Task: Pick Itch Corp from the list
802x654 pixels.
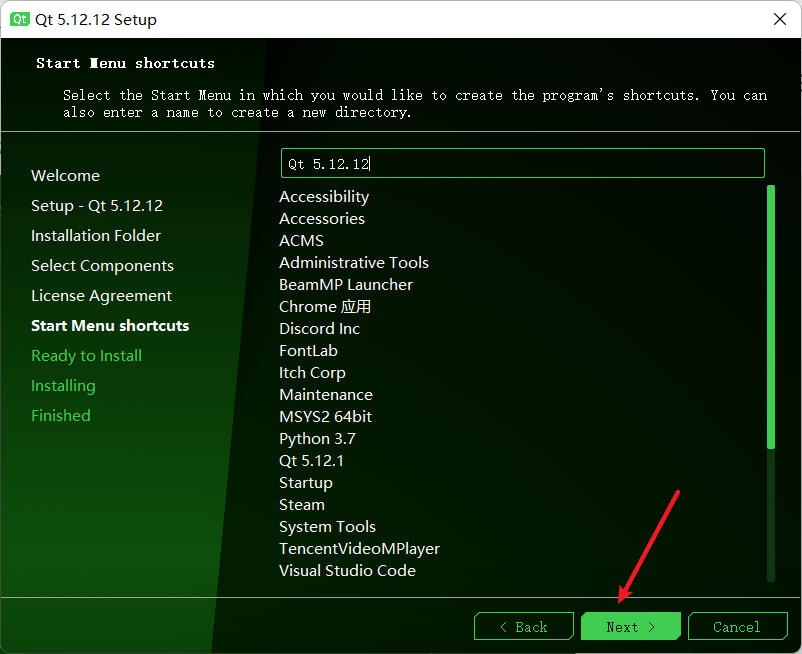Action: (x=312, y=373)
